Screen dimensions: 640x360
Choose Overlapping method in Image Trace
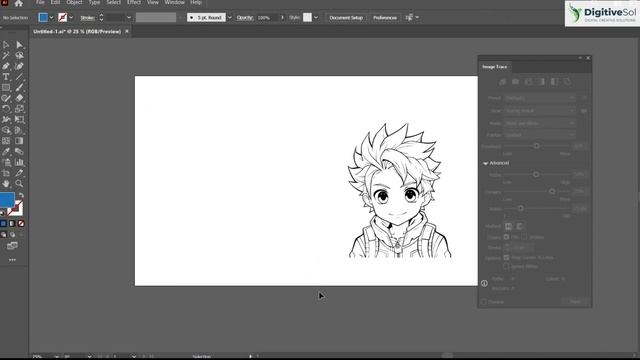[x=520, y=226]
